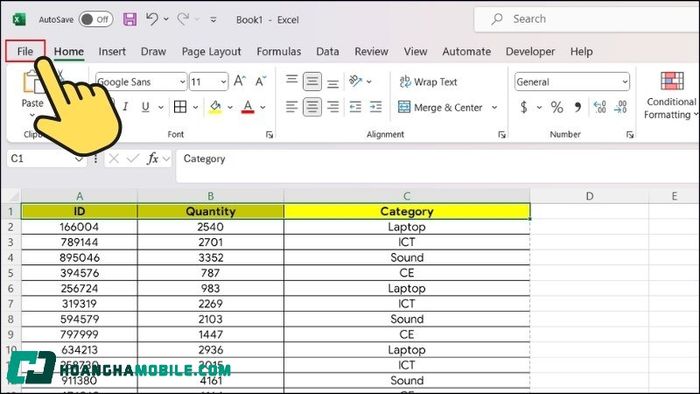Viewport: 700px width, 394px height.
Task: Open the Page Layout tab
Action: 211,52
